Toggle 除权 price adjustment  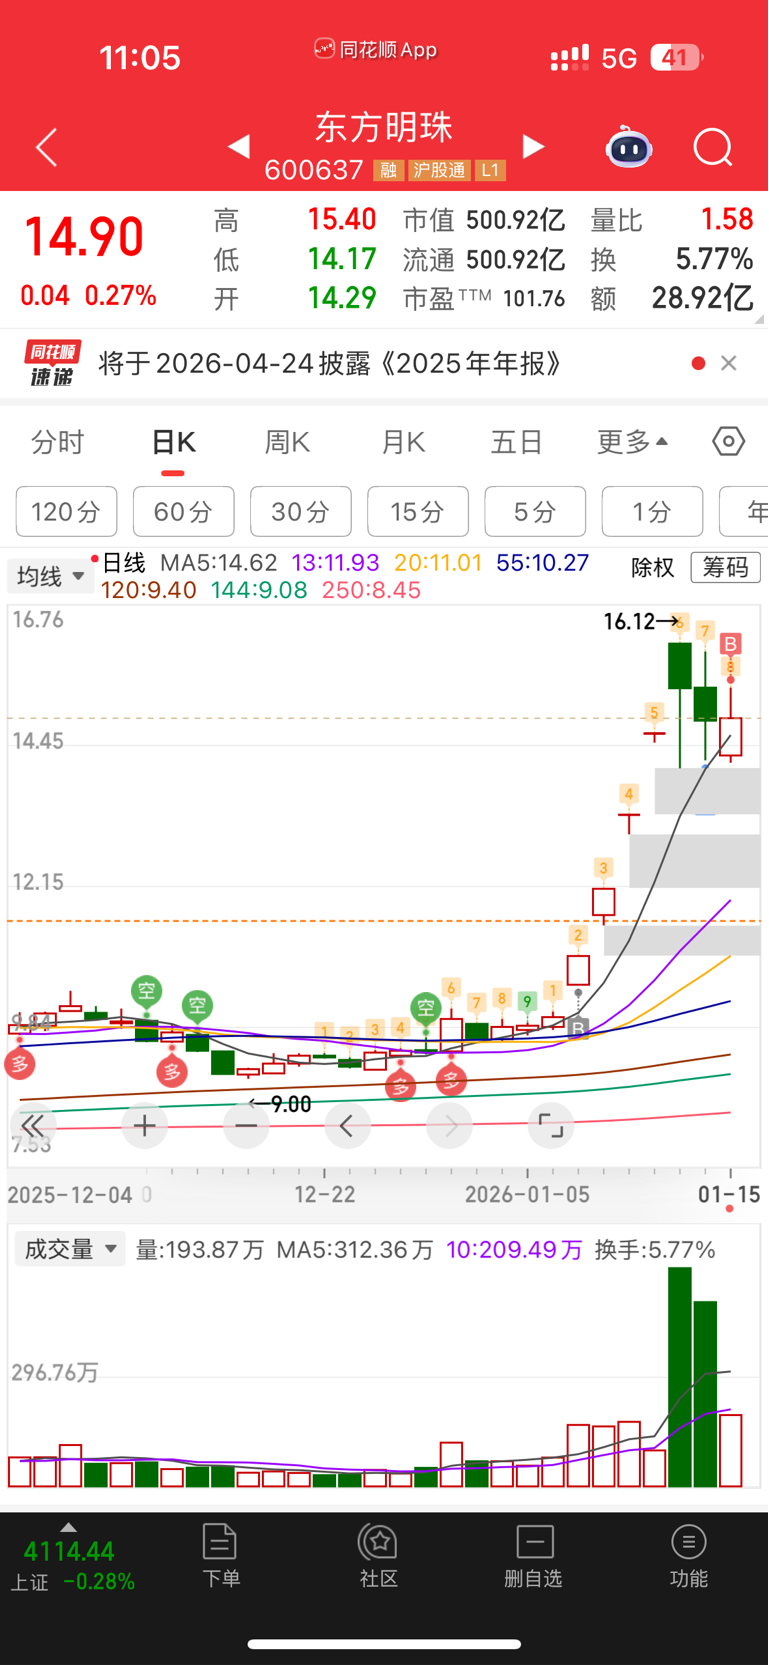point(652,568)
